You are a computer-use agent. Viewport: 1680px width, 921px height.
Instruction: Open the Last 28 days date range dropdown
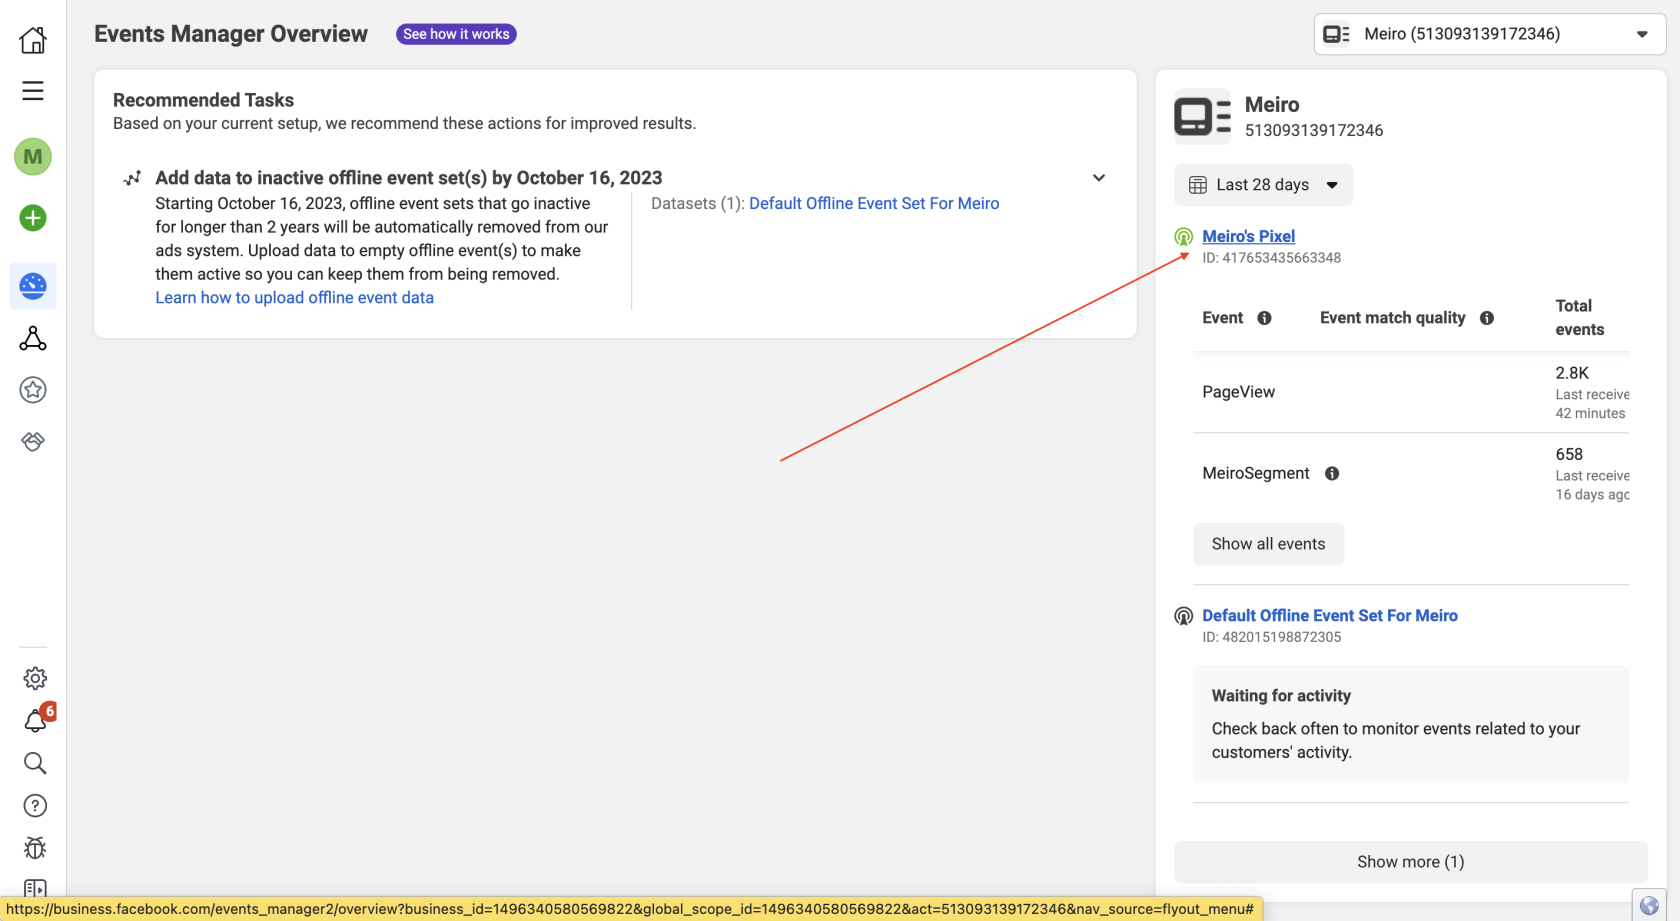(1263, 185)
